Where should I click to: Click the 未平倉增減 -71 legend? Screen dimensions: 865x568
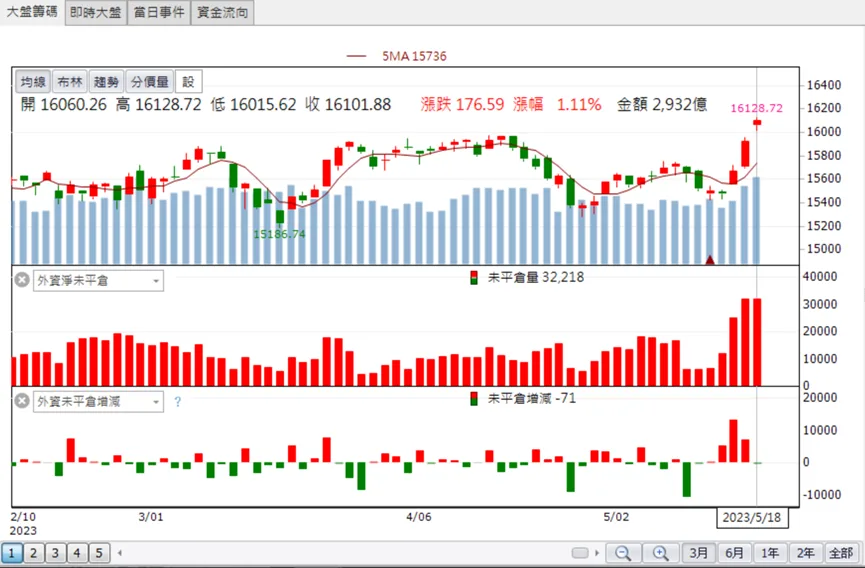523,398
